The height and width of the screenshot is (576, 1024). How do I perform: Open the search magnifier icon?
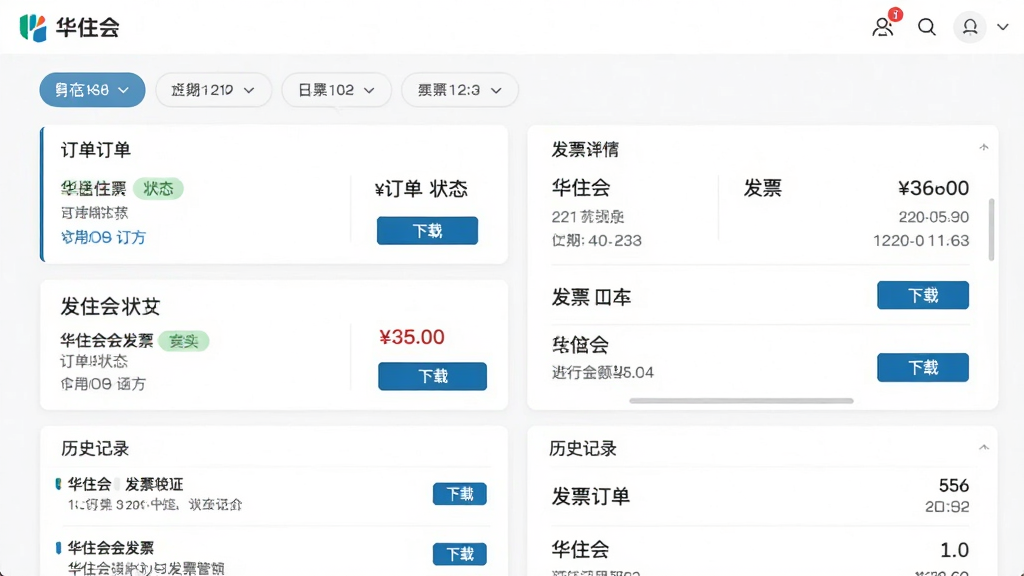coord(927,27)
